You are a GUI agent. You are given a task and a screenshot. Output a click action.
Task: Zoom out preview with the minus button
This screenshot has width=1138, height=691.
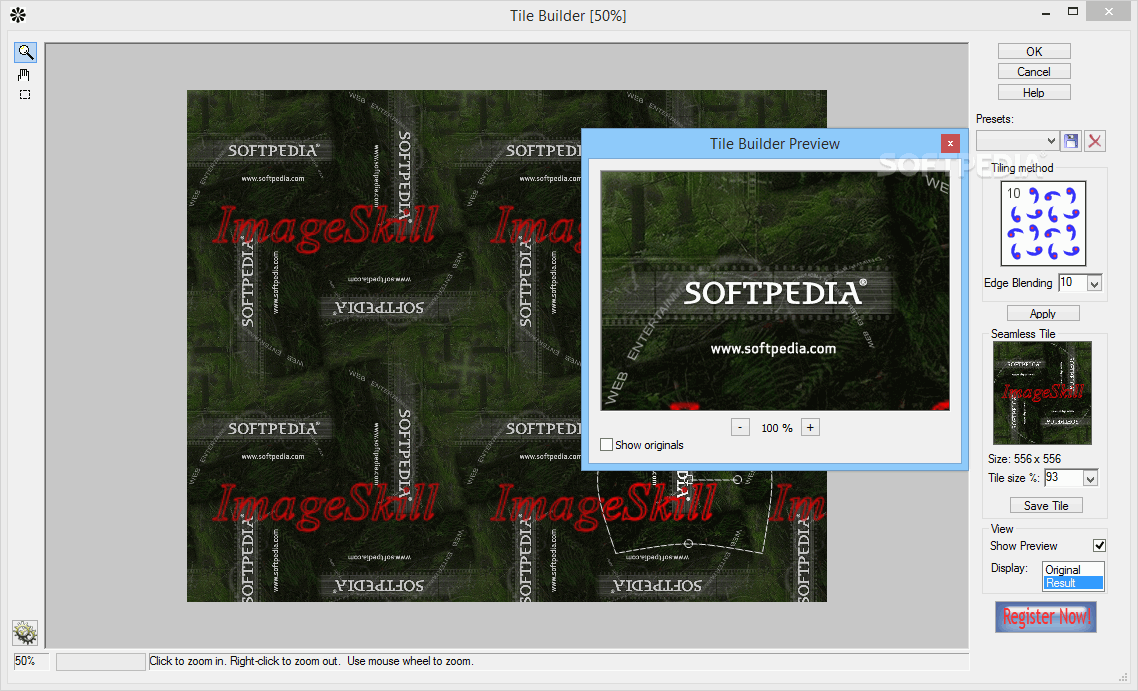pos(740,428)
